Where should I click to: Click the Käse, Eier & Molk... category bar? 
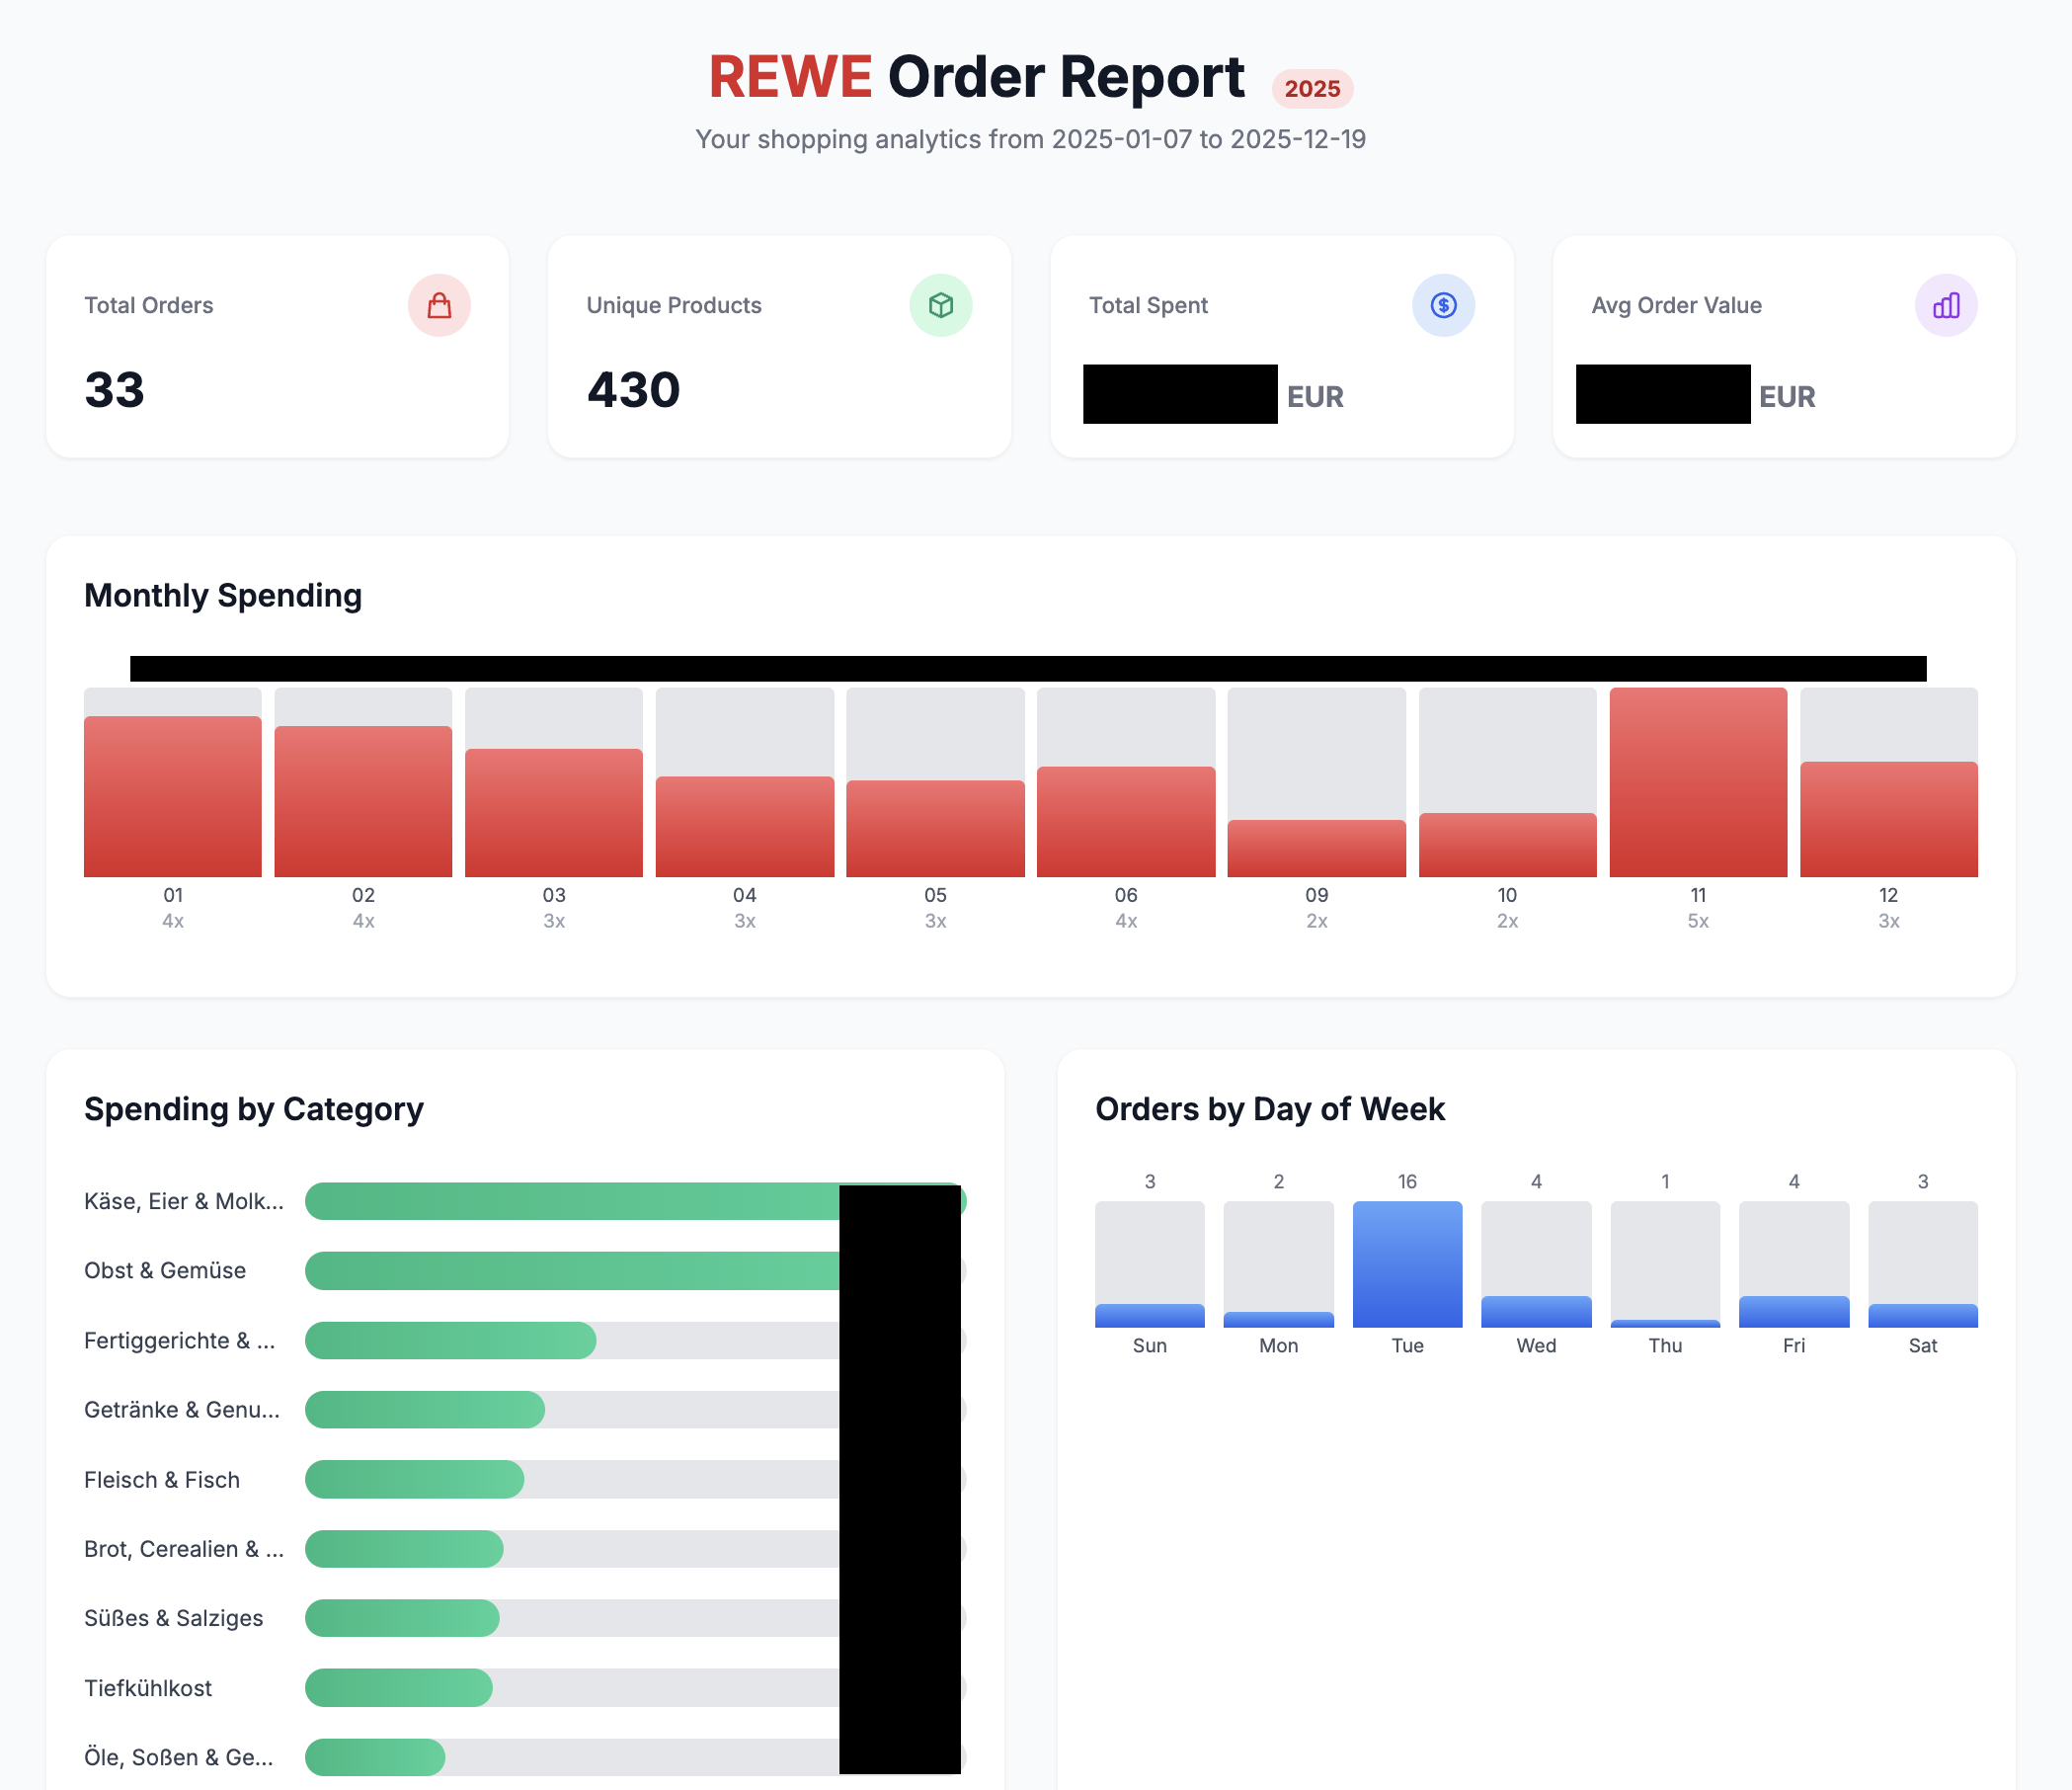pos(571,1201)
